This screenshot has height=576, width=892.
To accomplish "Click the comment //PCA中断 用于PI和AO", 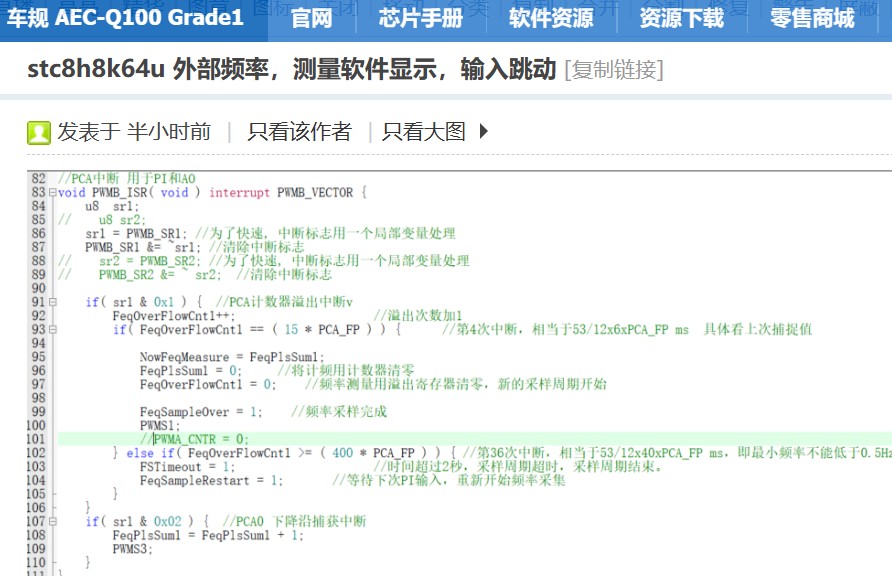I will tap(126, 179).
